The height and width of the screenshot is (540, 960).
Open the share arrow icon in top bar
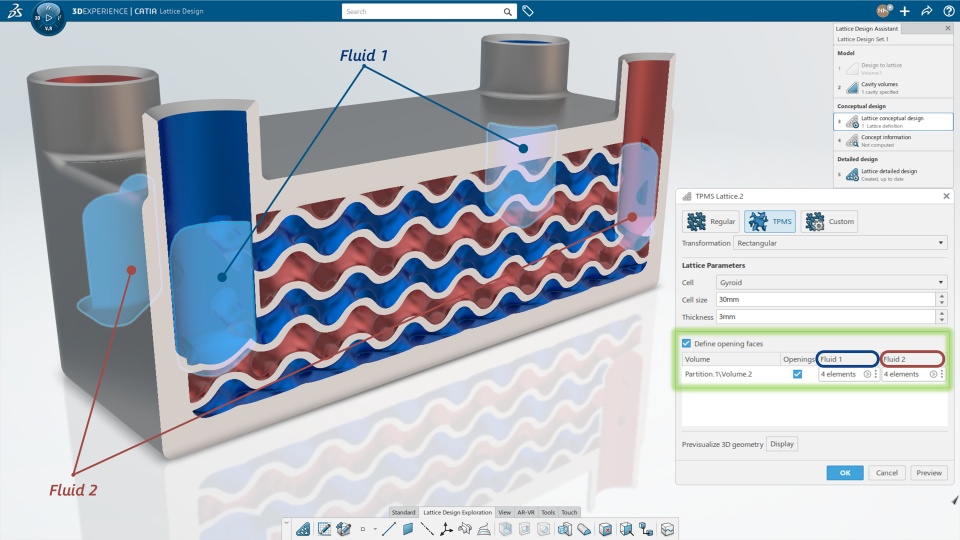click(926, 11)
